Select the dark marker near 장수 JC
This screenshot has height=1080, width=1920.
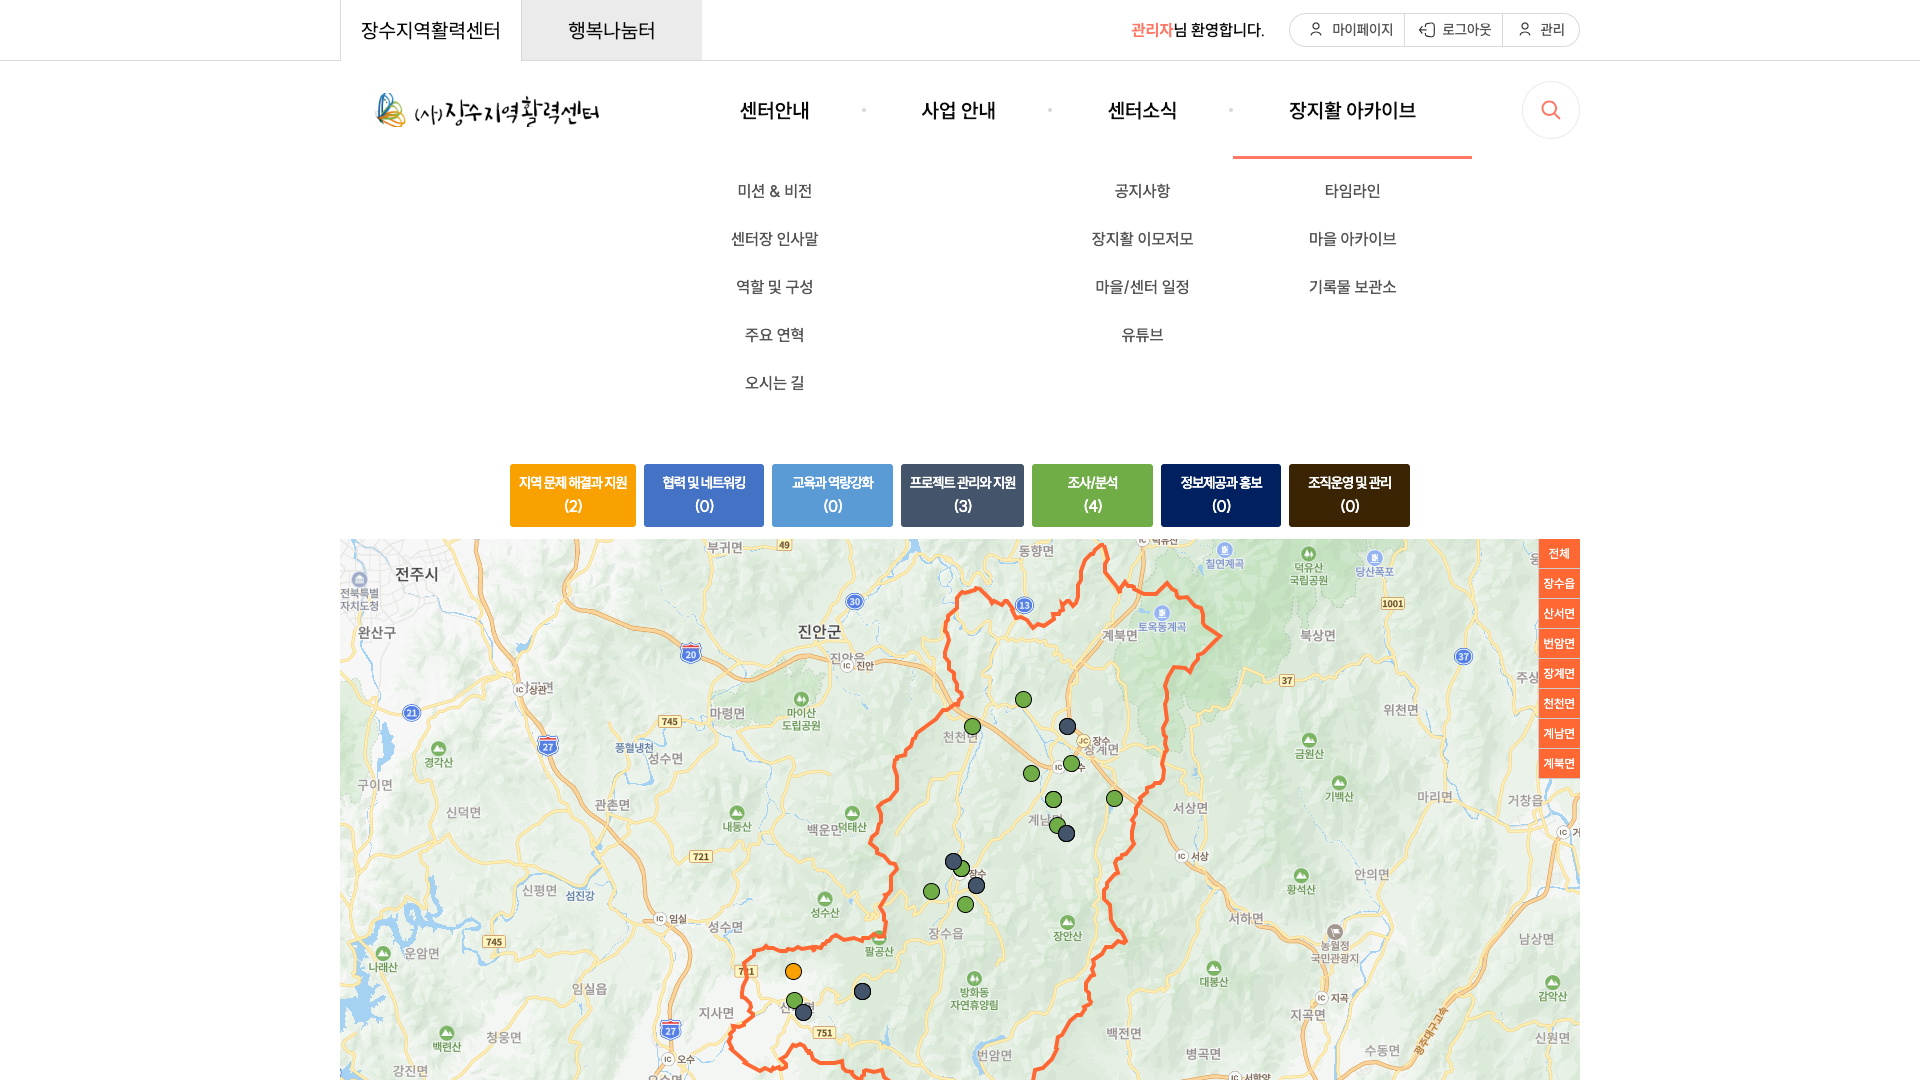(1067, 727)
